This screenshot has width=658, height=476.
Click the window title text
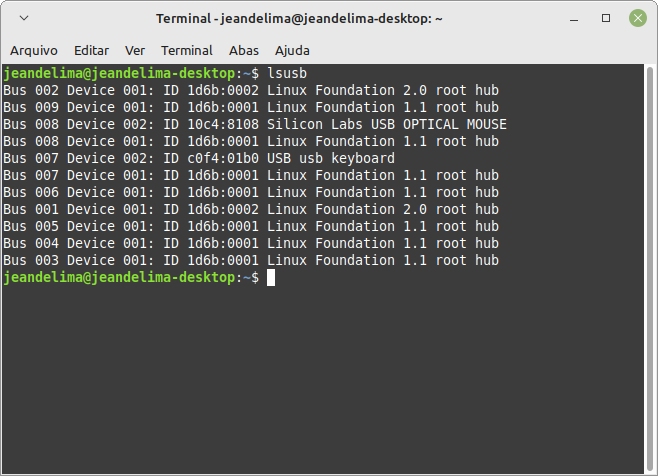point(299,19)
